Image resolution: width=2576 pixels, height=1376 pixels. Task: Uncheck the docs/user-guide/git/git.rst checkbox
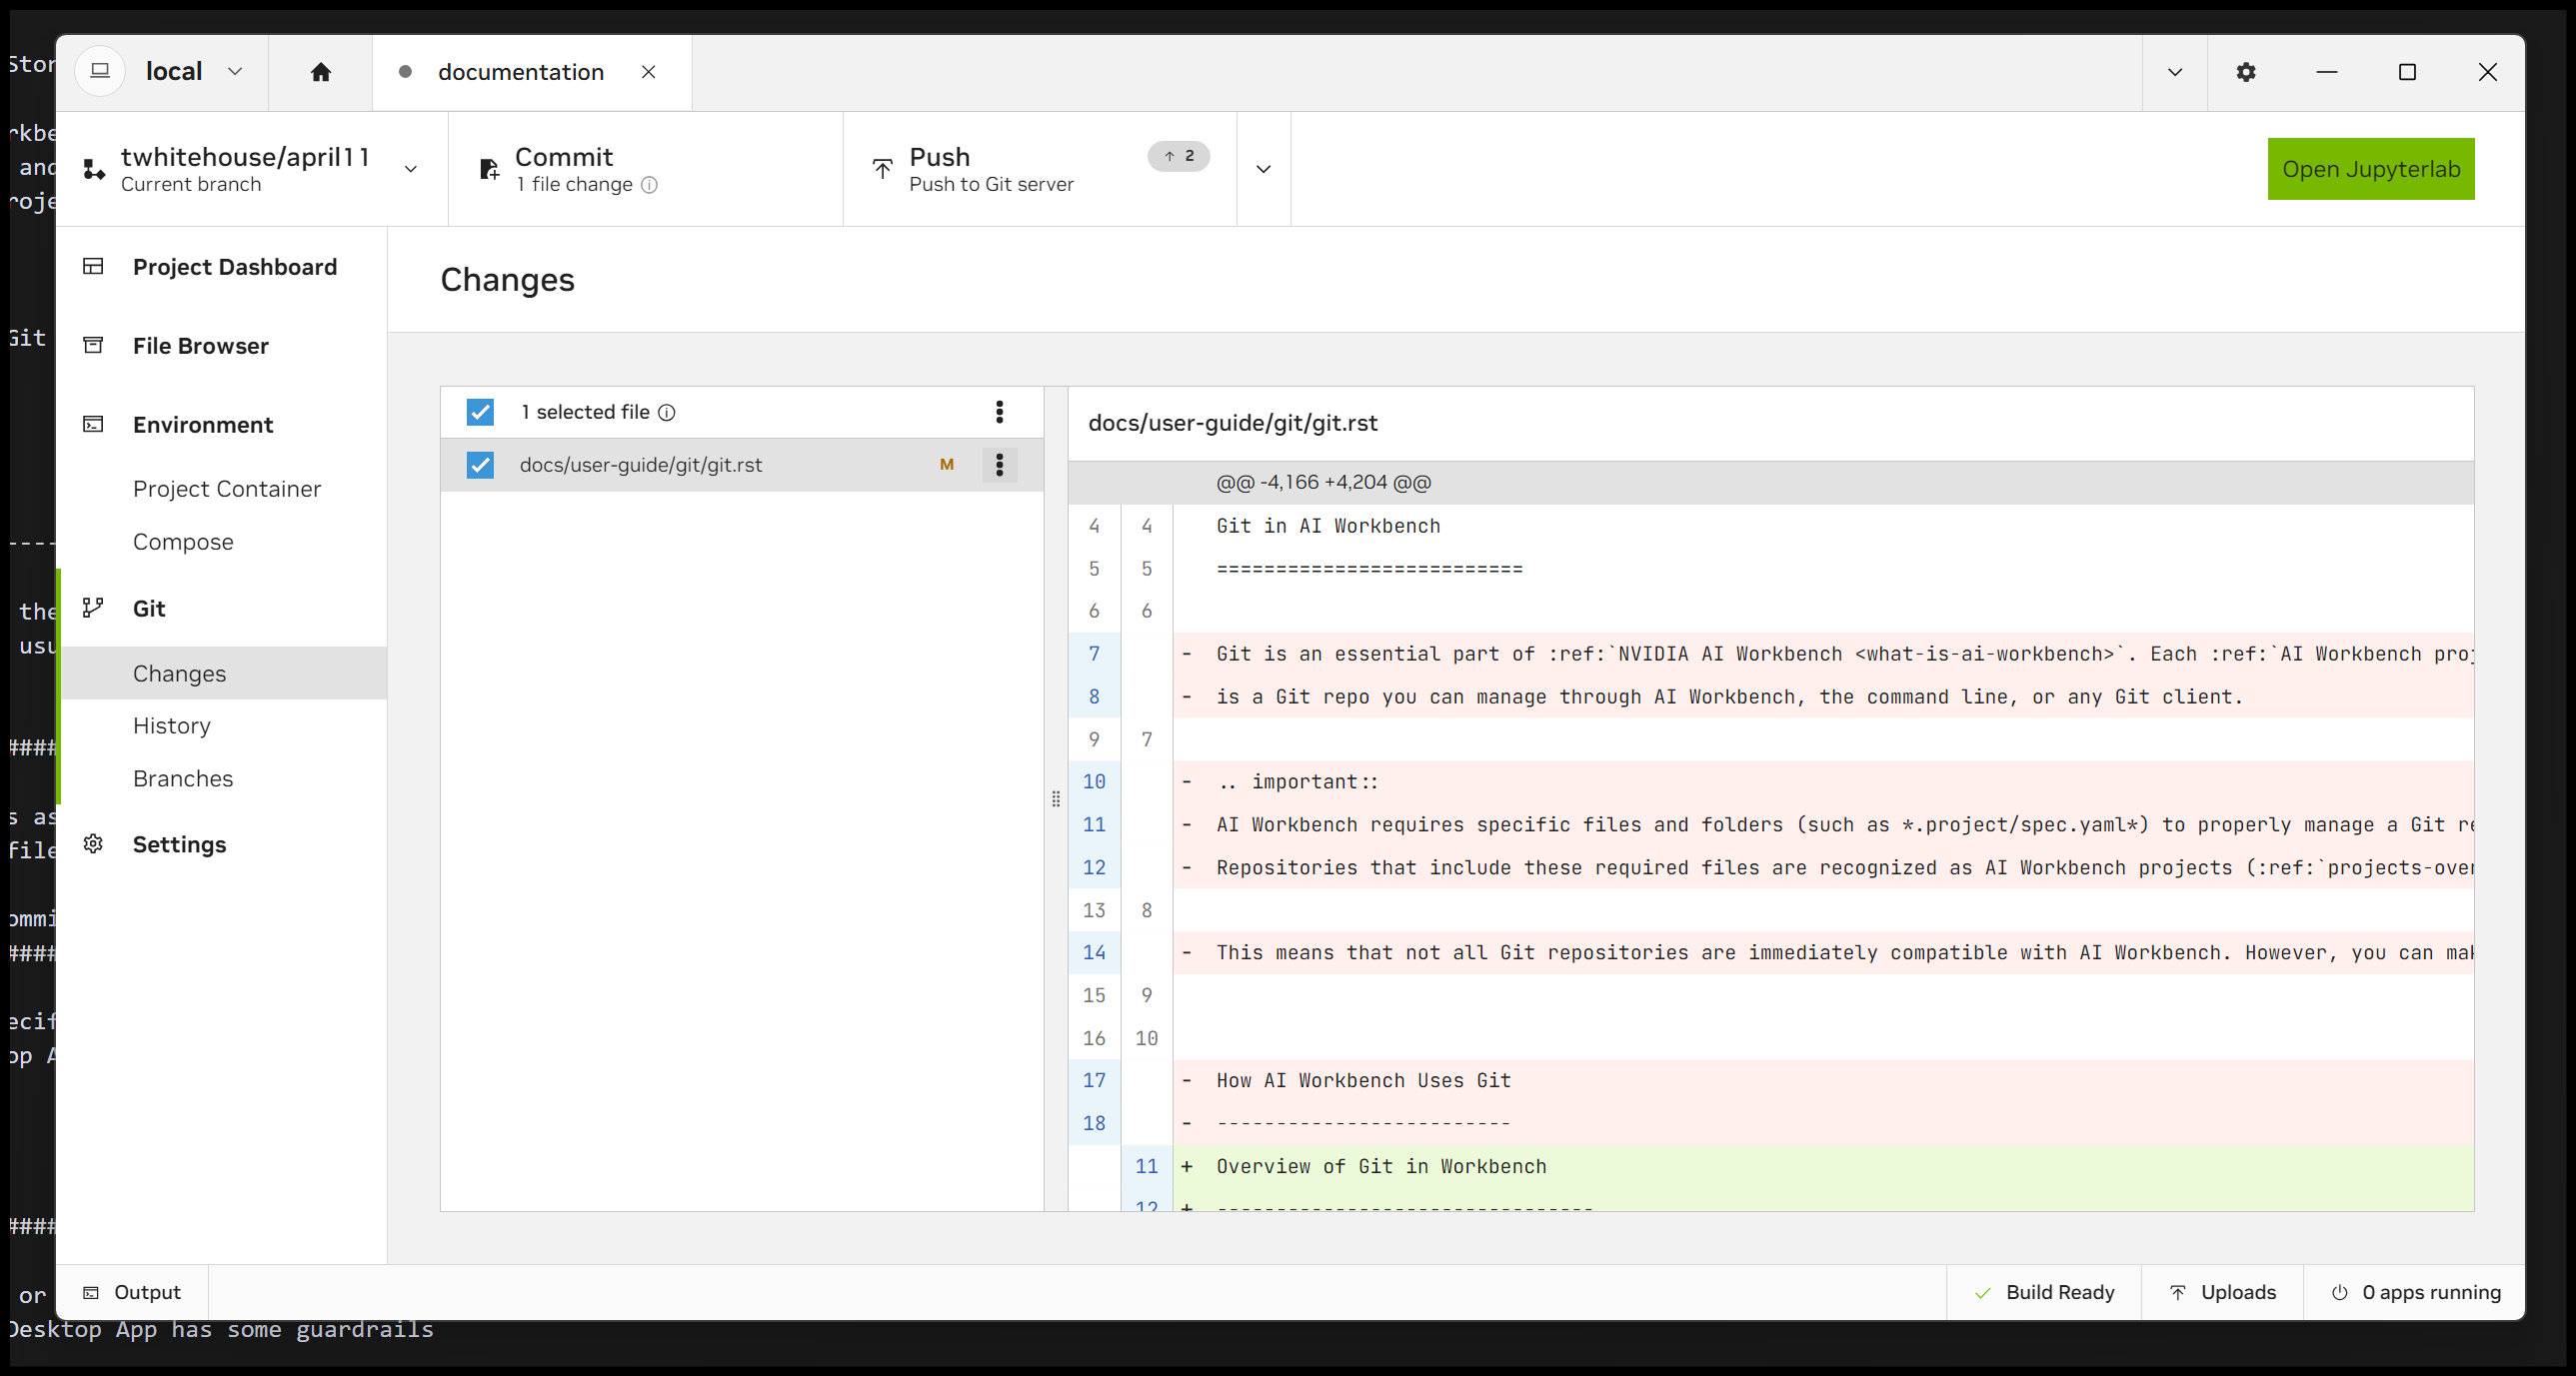click(480, 464)
